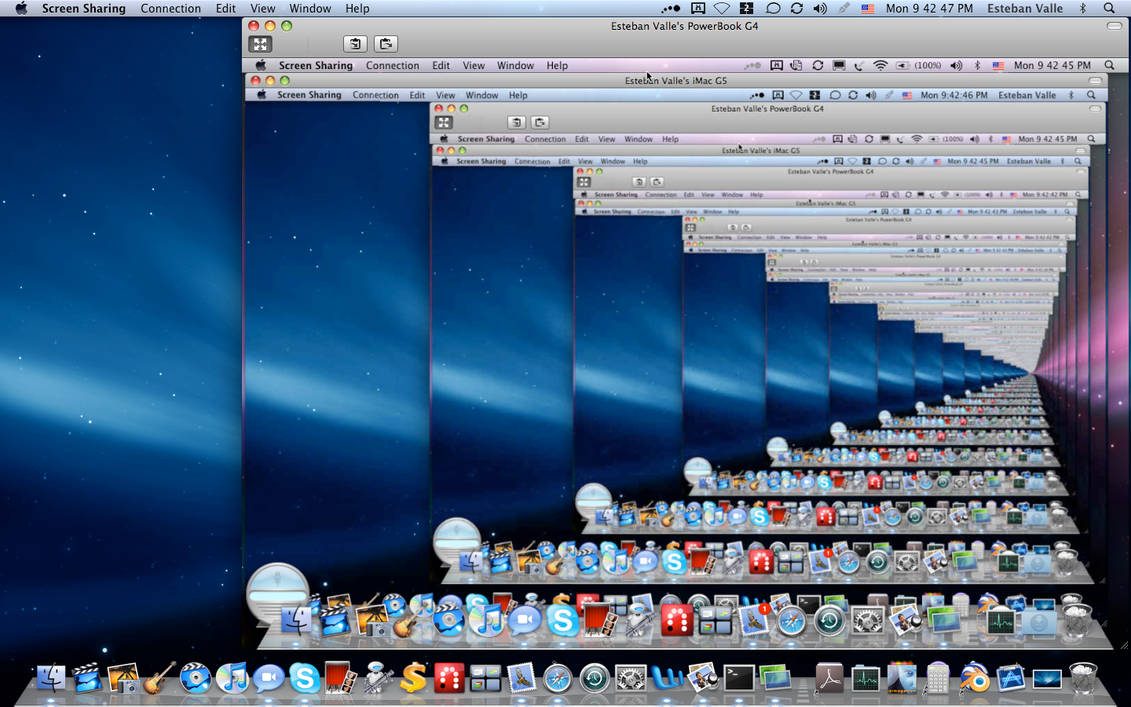
Task: Open iTunes in the first nested dock
Action: click(488, 620)
